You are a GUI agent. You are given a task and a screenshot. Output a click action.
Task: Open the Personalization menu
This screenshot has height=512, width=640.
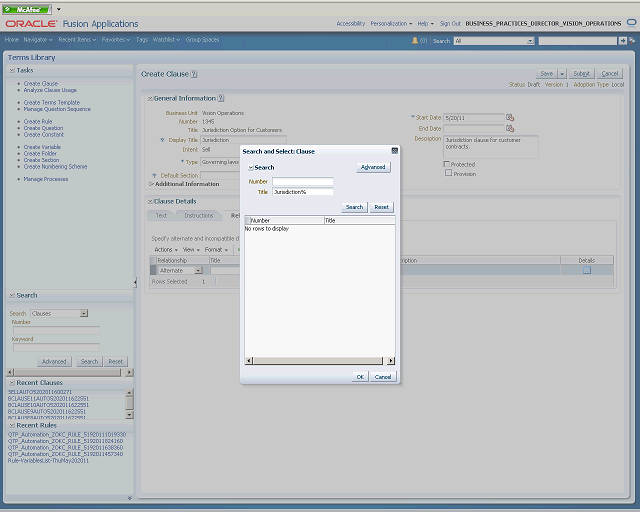391,24
